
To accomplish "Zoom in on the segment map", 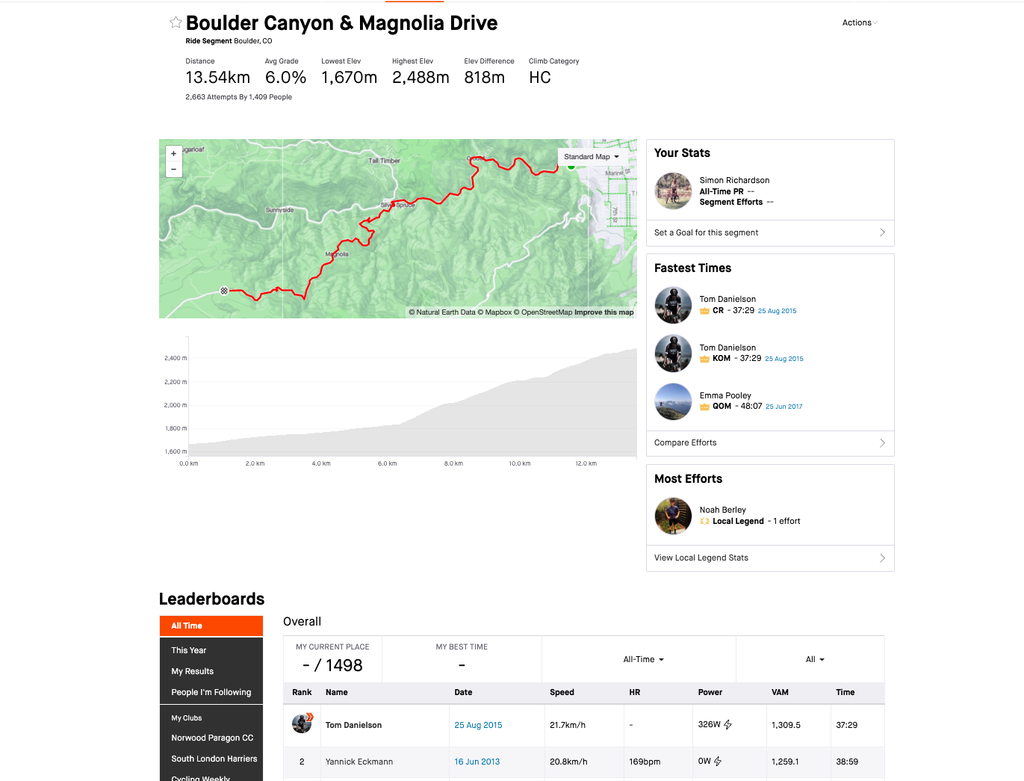I will pyautogui.click(x=174, y=154).
